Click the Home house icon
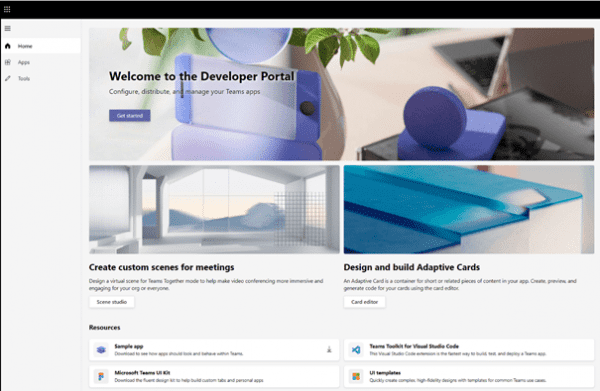 [8, 46]
